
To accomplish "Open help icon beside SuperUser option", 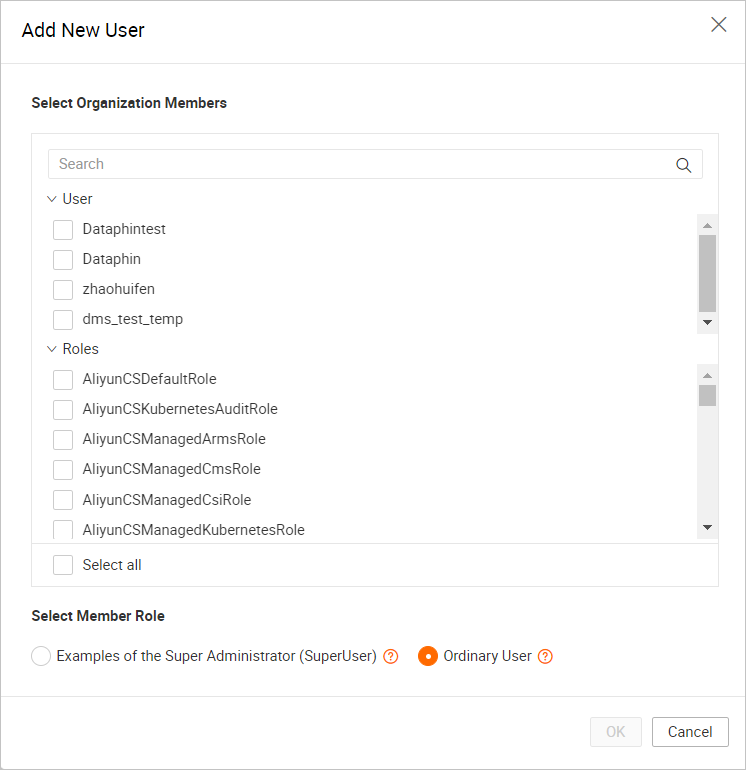I will pyautogui.click(x=390, y=656).
